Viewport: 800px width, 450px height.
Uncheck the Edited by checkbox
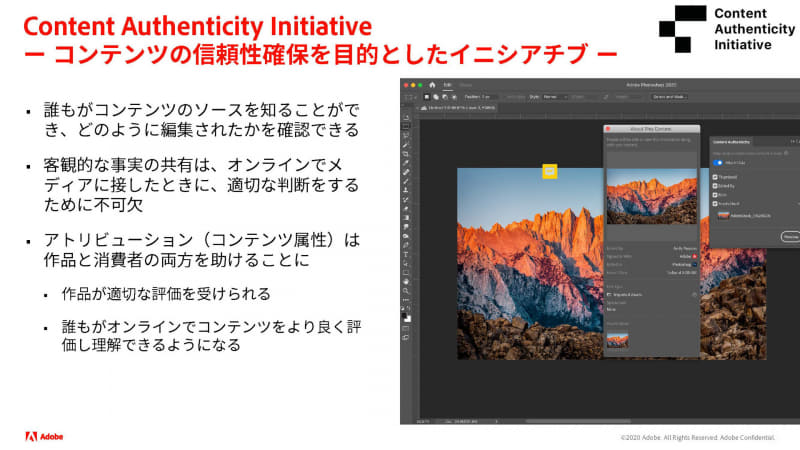click(715, 186)
